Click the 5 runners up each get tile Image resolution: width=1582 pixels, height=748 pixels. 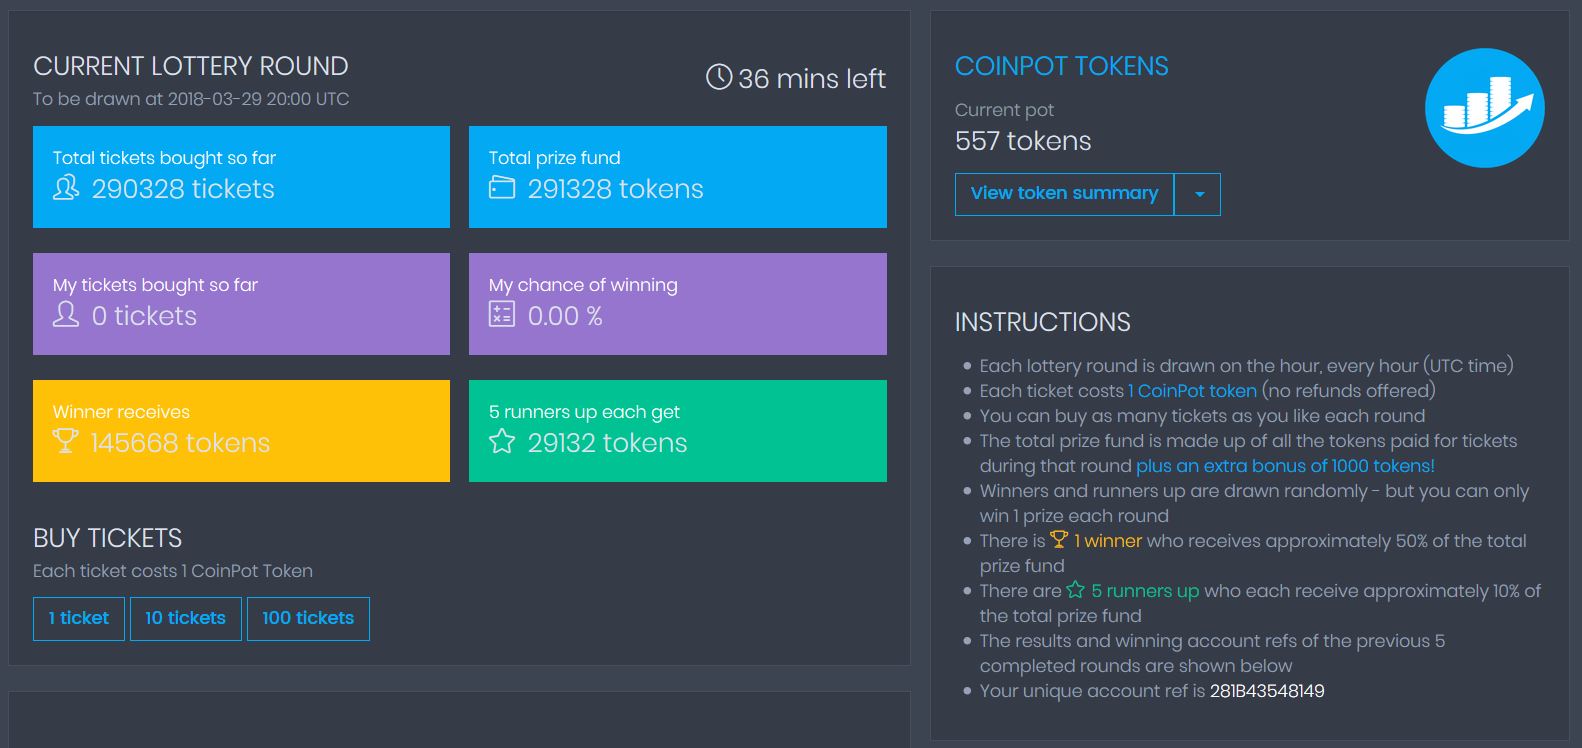[x=678, y=431]
